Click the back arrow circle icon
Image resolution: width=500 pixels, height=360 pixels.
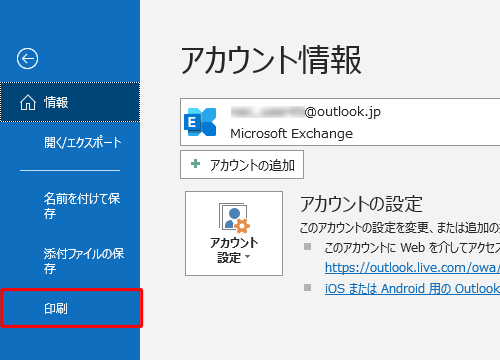coord(27,59)
